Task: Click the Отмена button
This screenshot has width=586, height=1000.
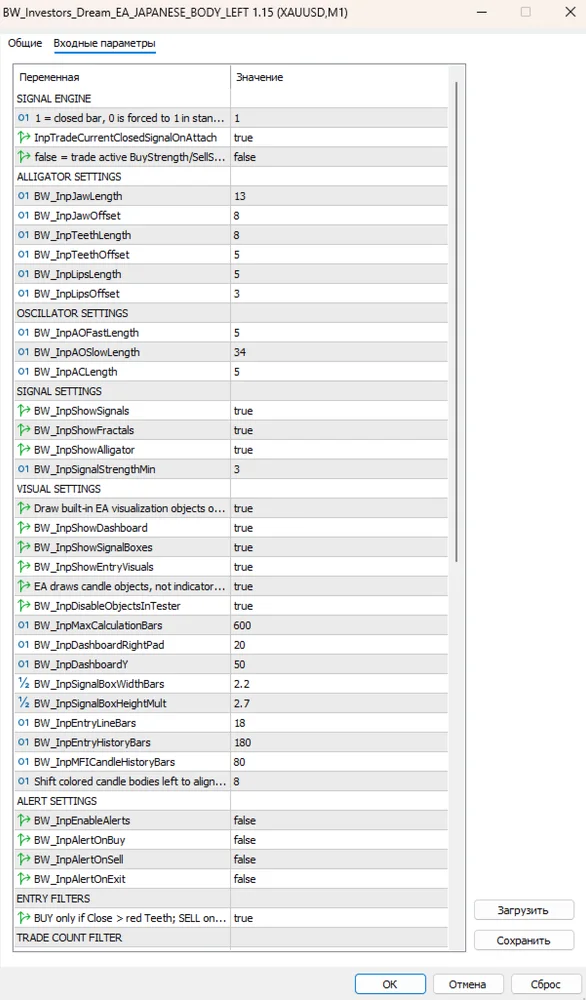Action: click(x=468, y=984)
